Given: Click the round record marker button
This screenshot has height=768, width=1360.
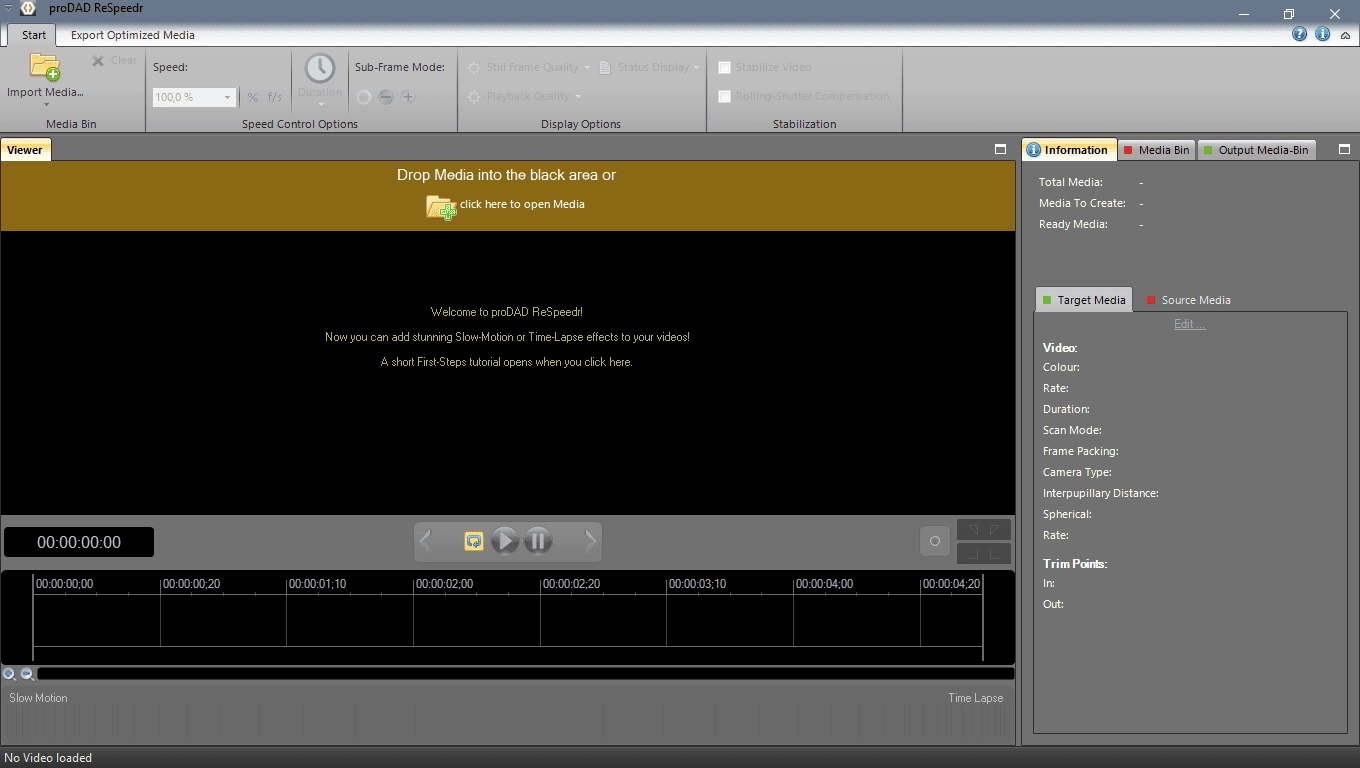Looking at the screenshot, I should click(935, 541).
